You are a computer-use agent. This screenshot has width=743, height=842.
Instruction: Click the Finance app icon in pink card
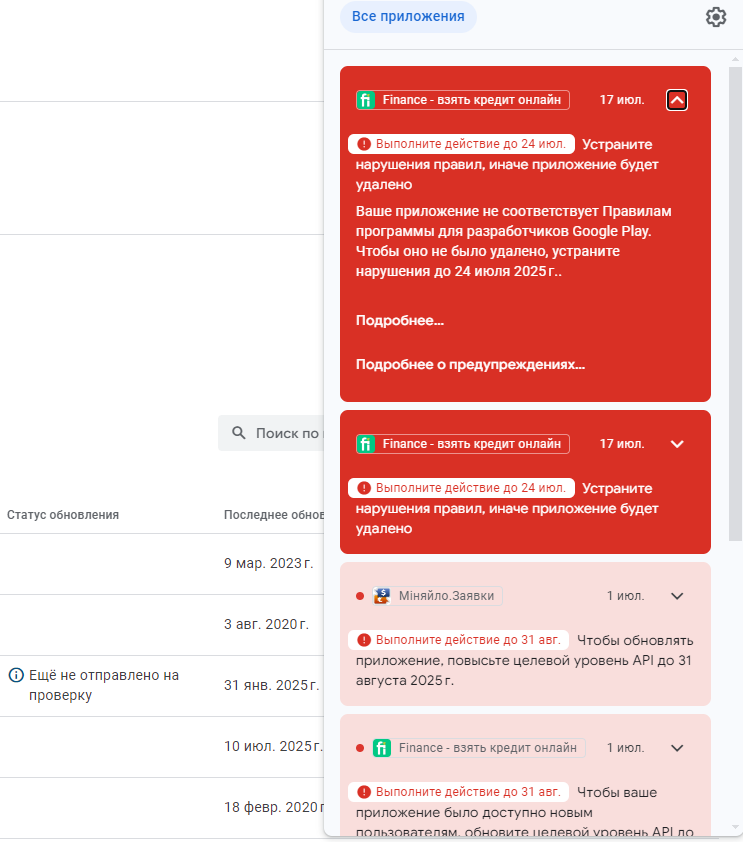382,748
